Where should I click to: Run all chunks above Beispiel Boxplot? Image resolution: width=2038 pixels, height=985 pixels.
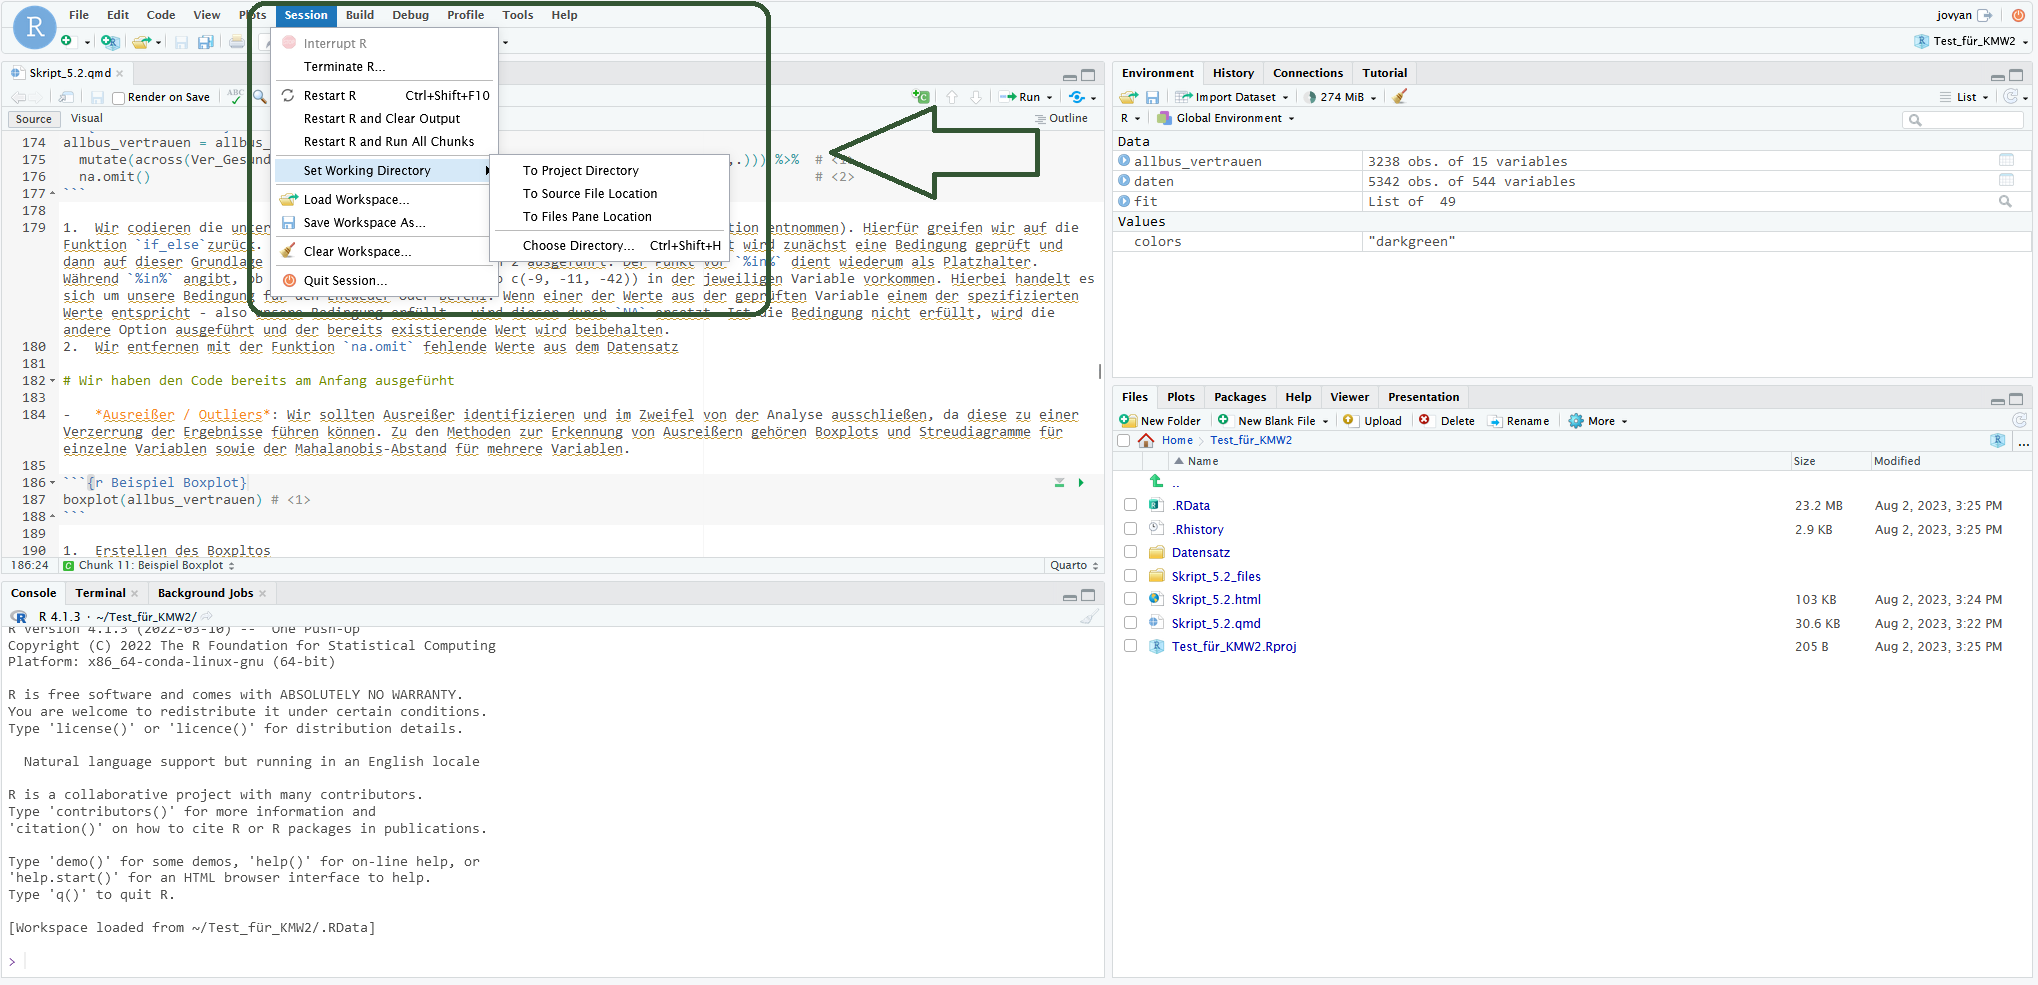tap(1059, 483)
